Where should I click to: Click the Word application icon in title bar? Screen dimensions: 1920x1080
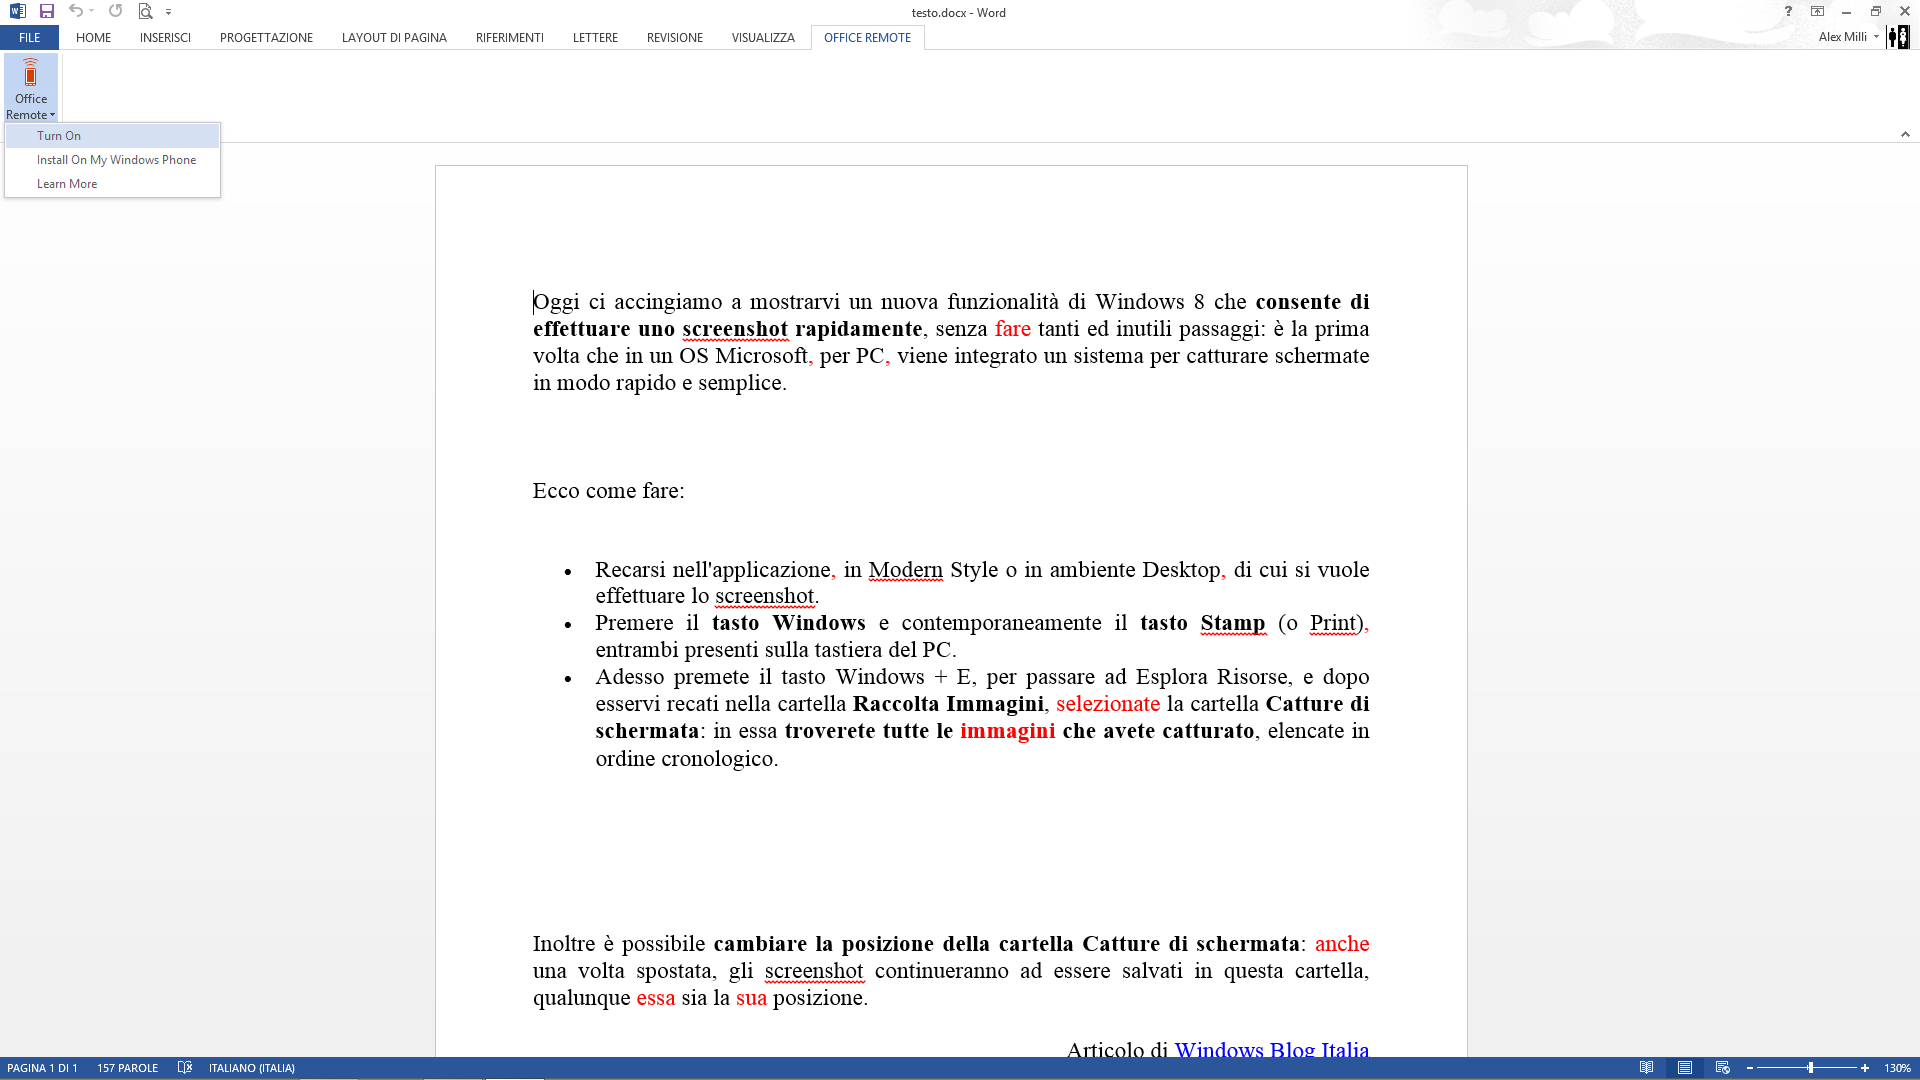pyautogui.click(x=17, y=11)
